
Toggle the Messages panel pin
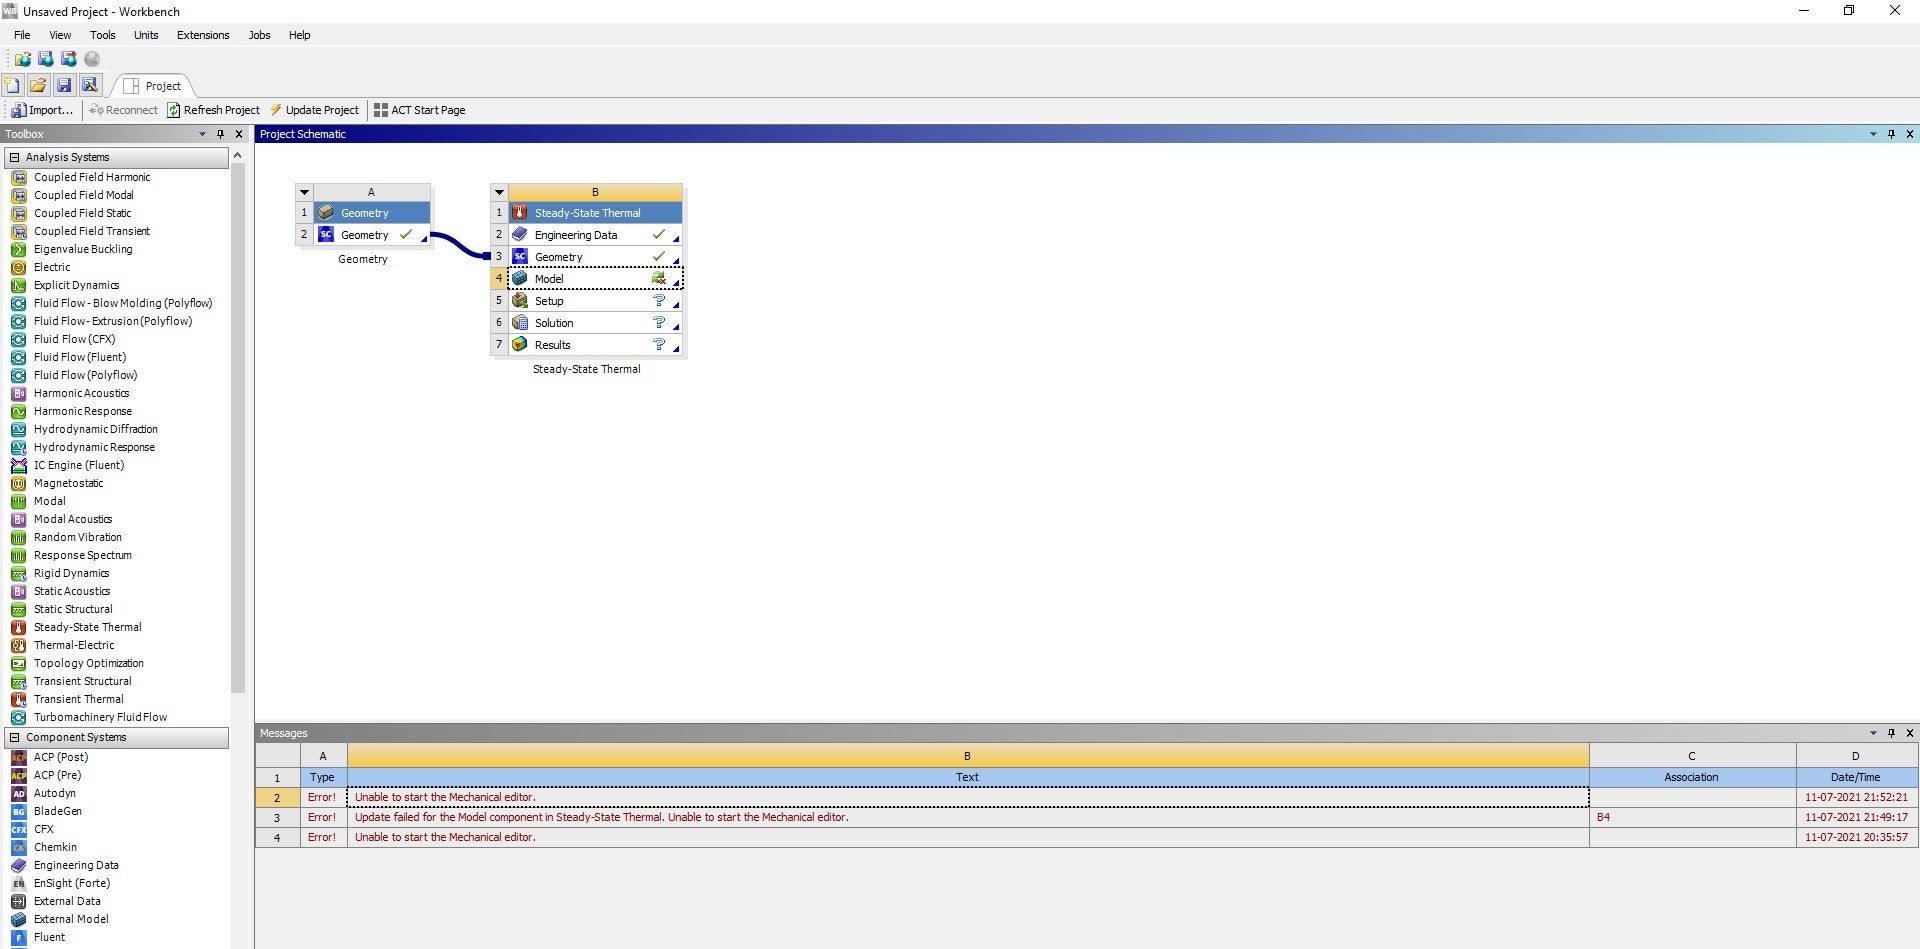click(x=1891, y=733)
